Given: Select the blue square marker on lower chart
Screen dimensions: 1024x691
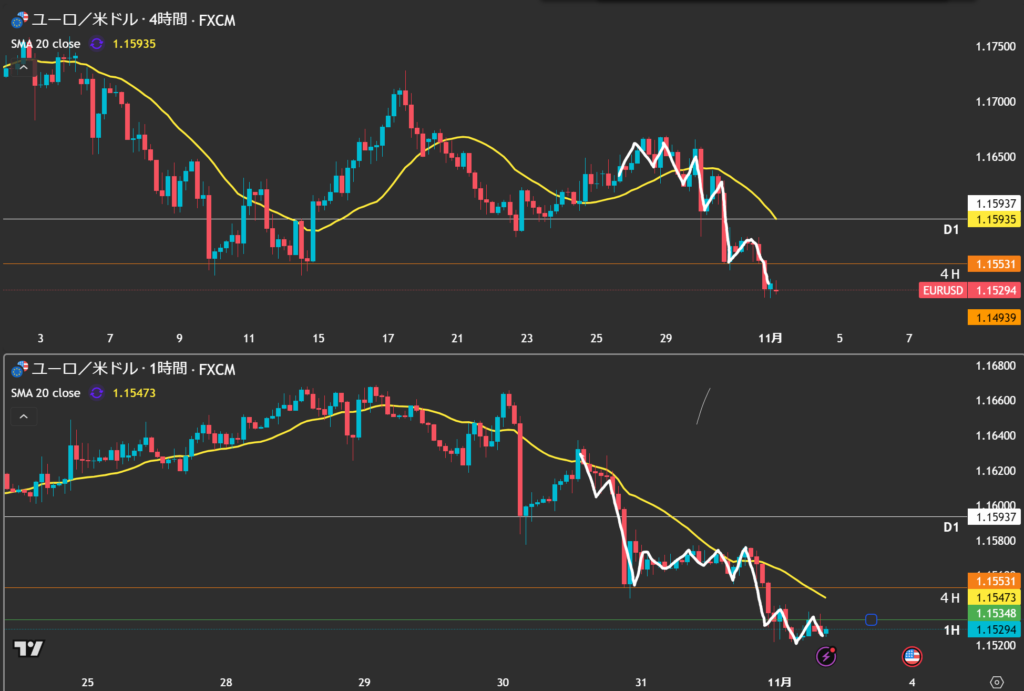Looking at the screenshot, I should point(871,620).
